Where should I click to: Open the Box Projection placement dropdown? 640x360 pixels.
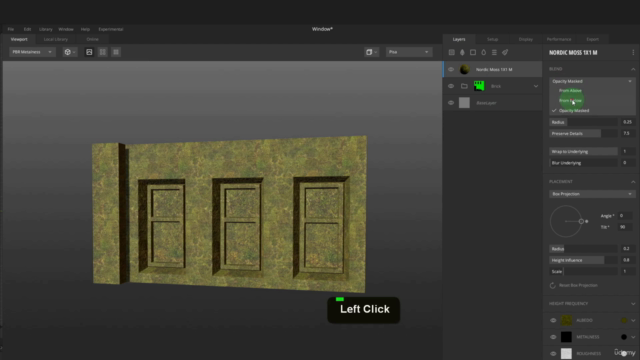click(592, 194)
